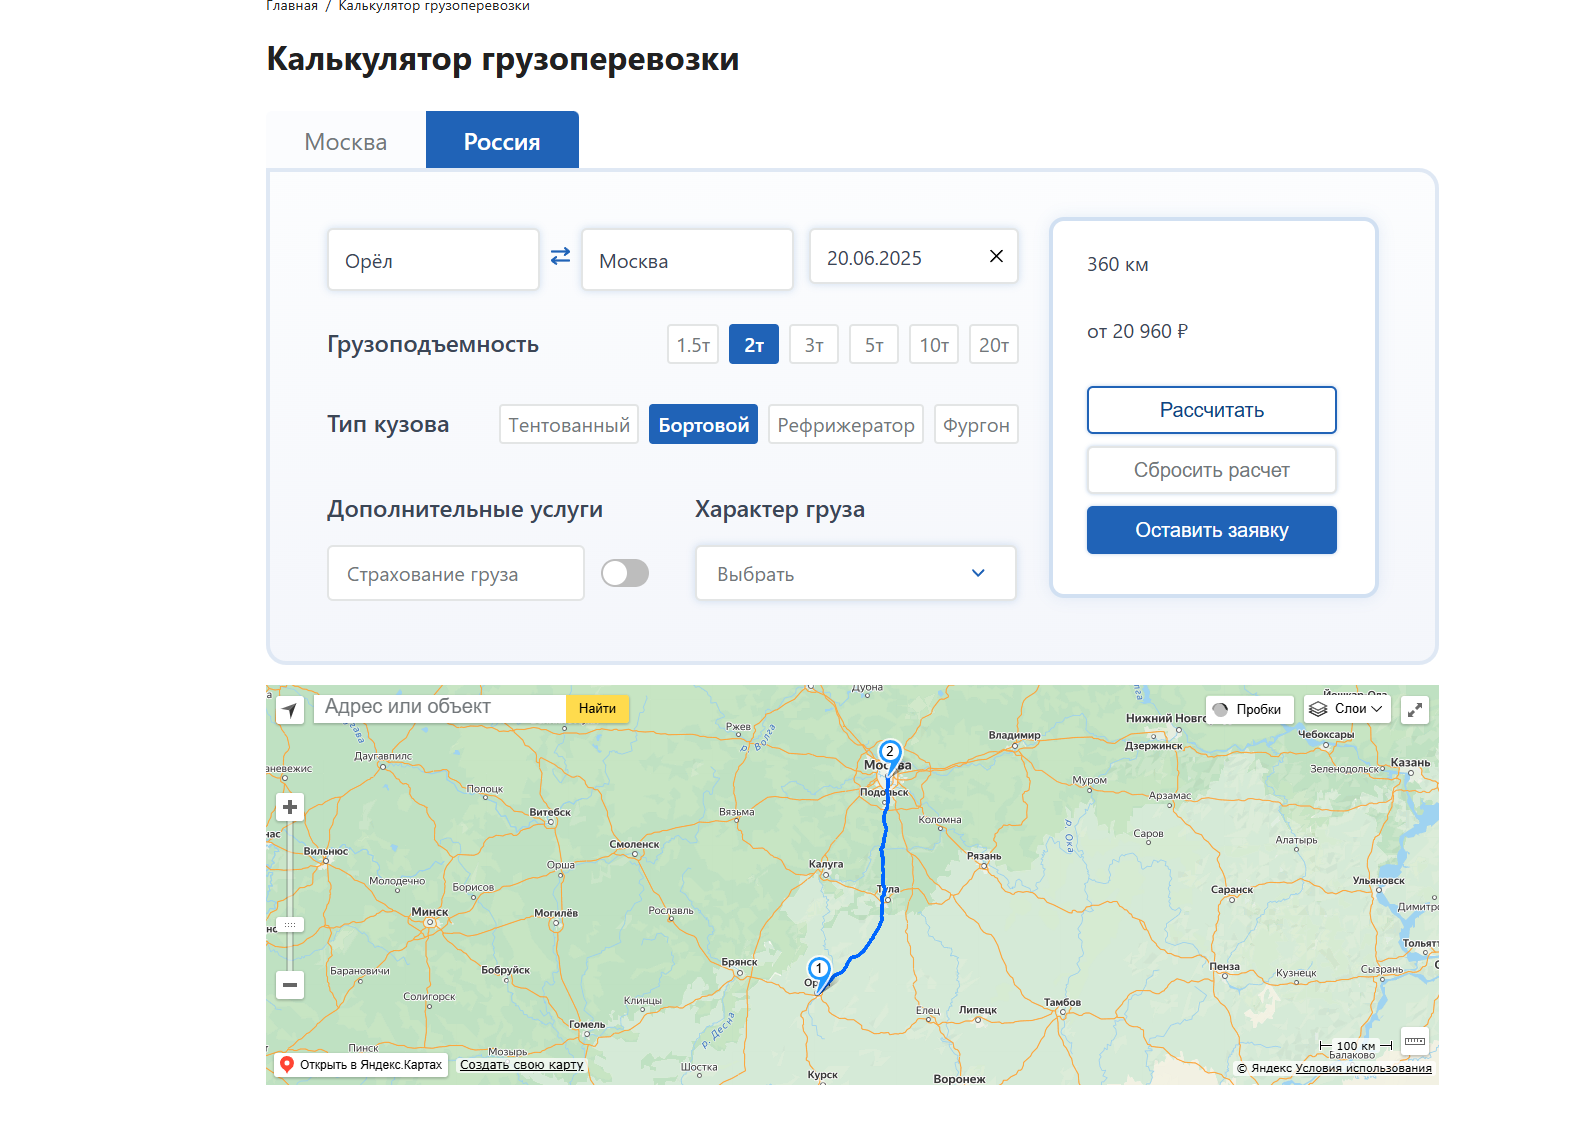
Task: Click the map geolocation arrow icon
Action: (x=290, y=710)
